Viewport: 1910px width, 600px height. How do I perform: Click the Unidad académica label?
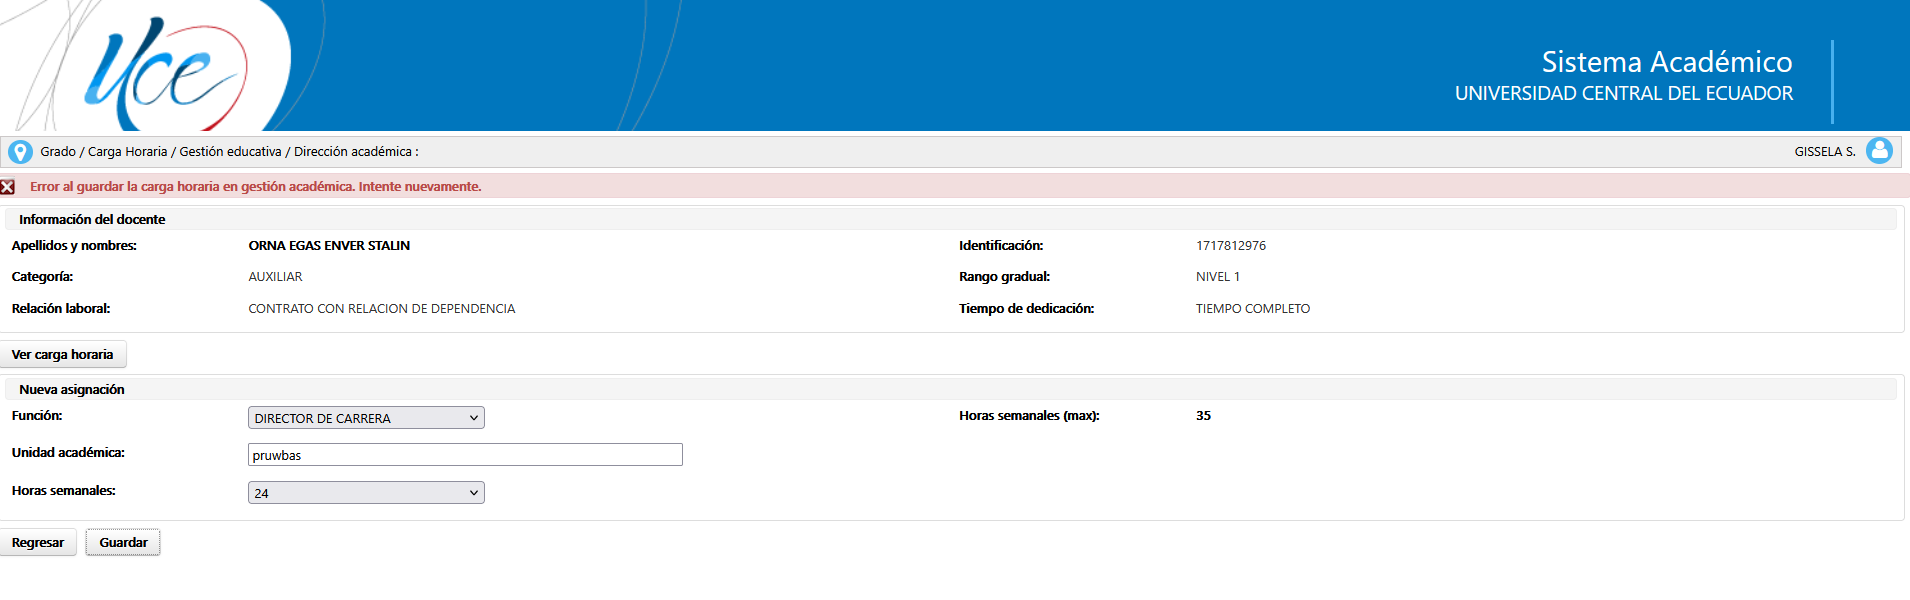[x=68, y=453]
